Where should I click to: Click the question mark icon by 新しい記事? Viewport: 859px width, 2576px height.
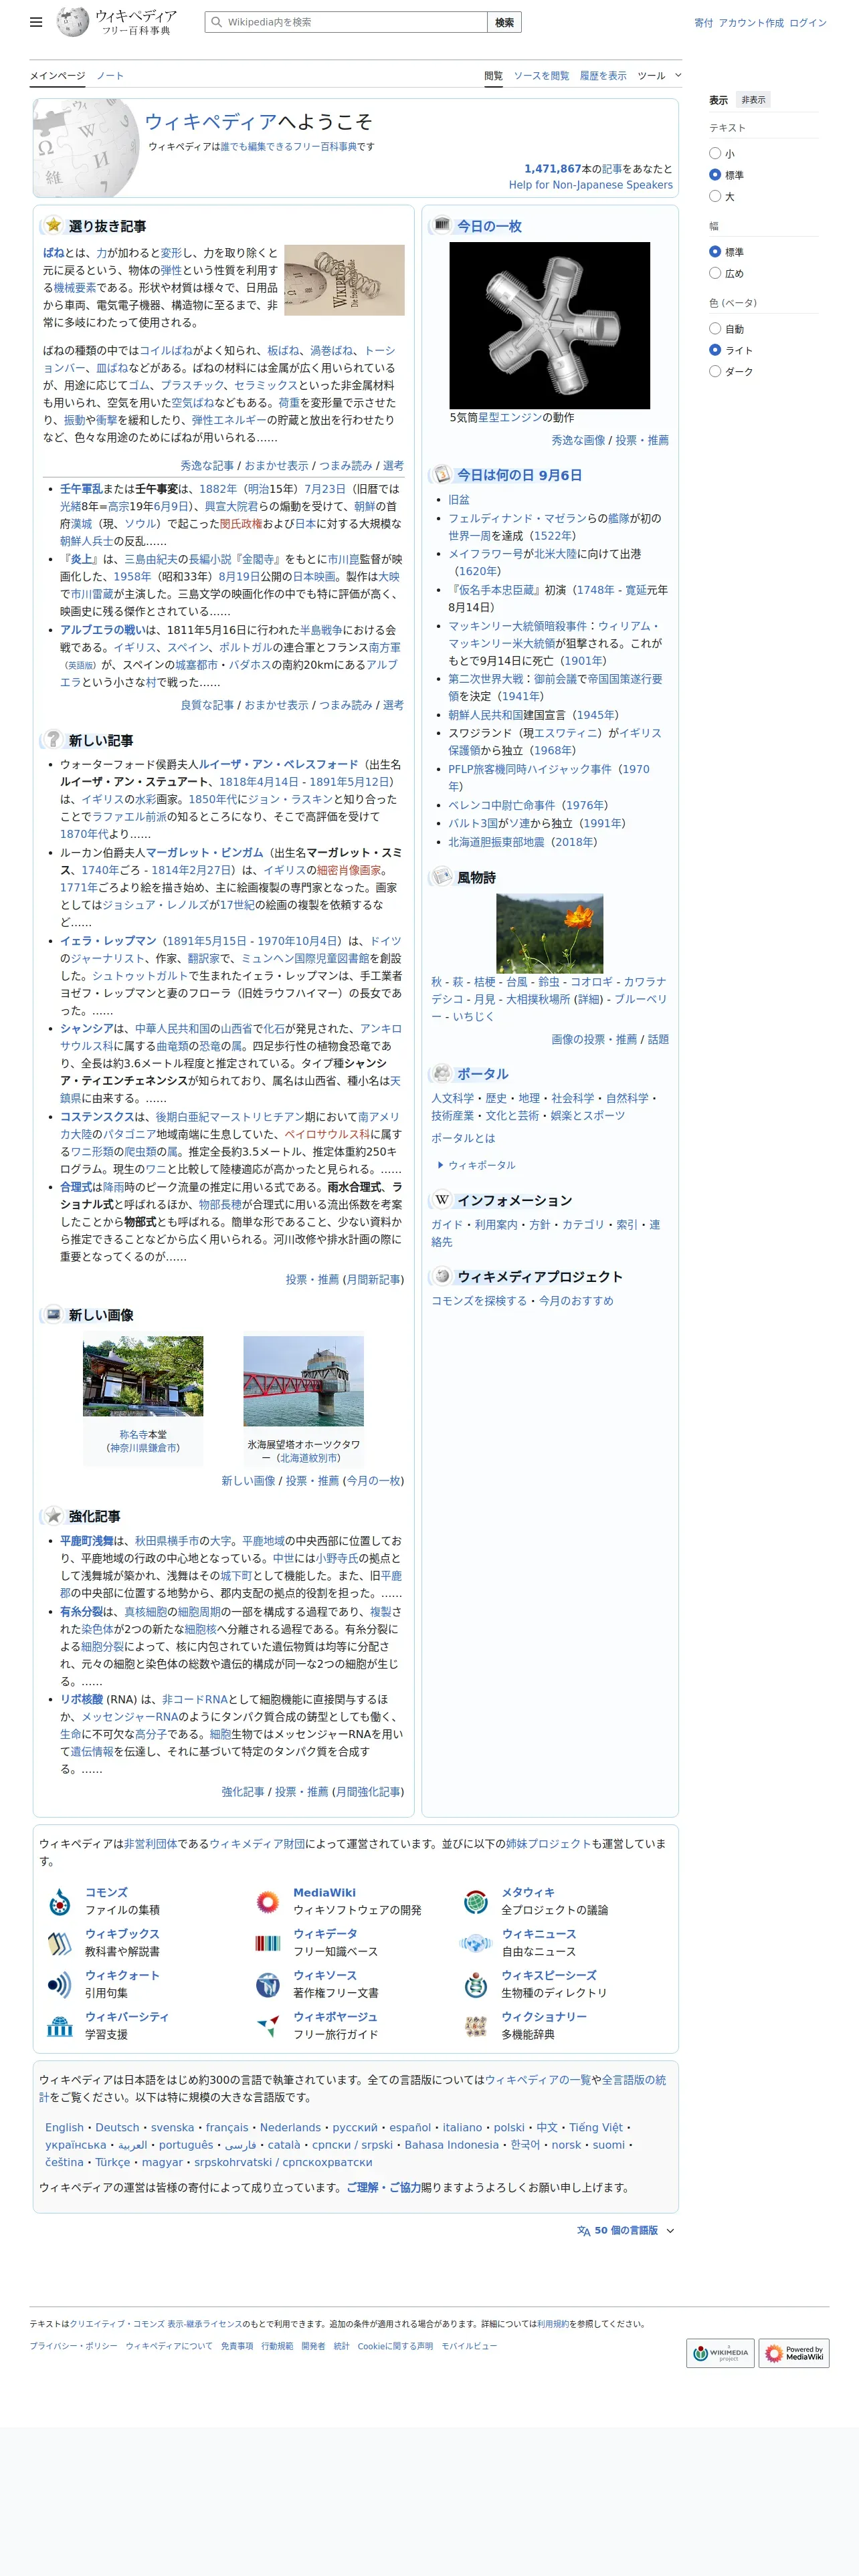[53, 739]
